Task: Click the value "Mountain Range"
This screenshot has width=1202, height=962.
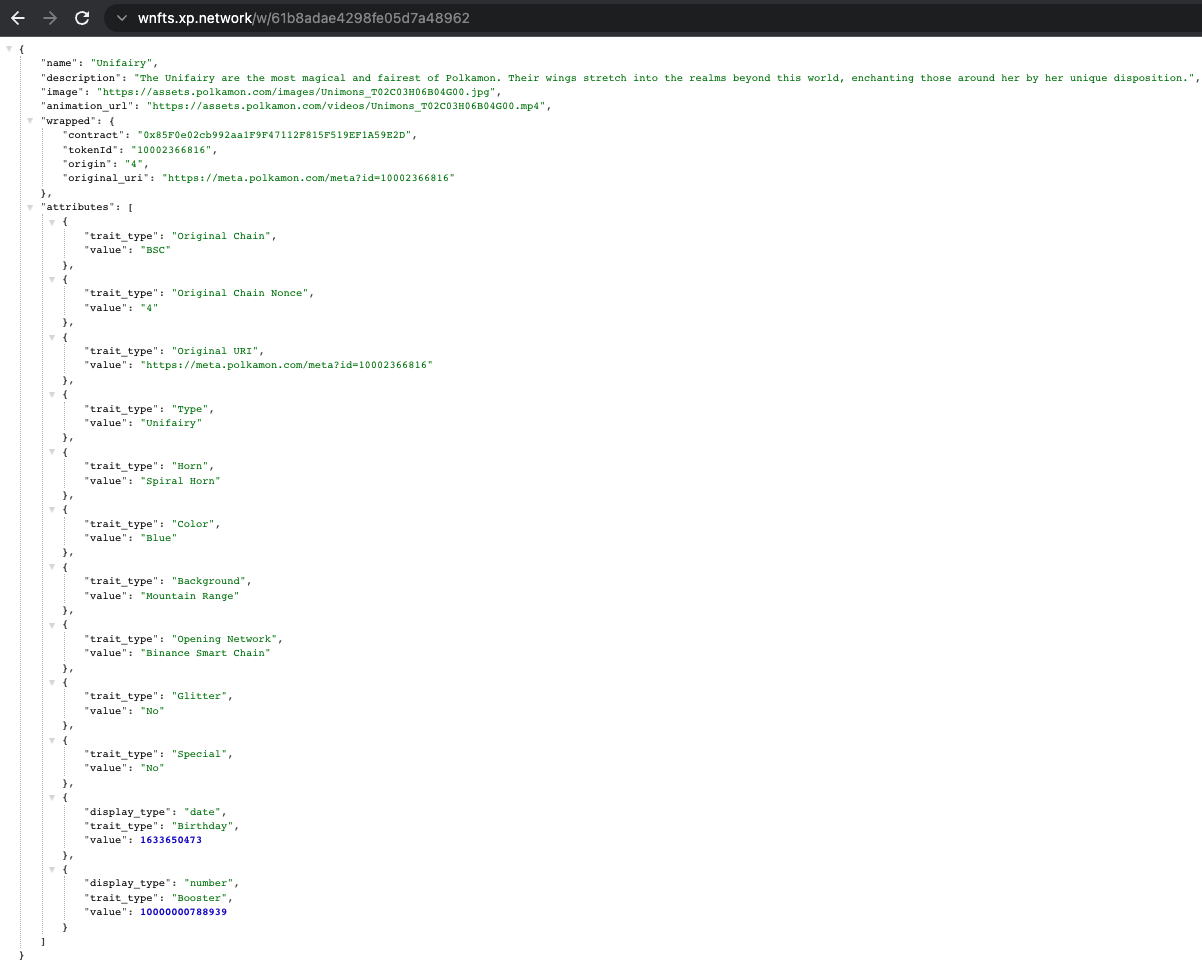Action: click(190, 596)
